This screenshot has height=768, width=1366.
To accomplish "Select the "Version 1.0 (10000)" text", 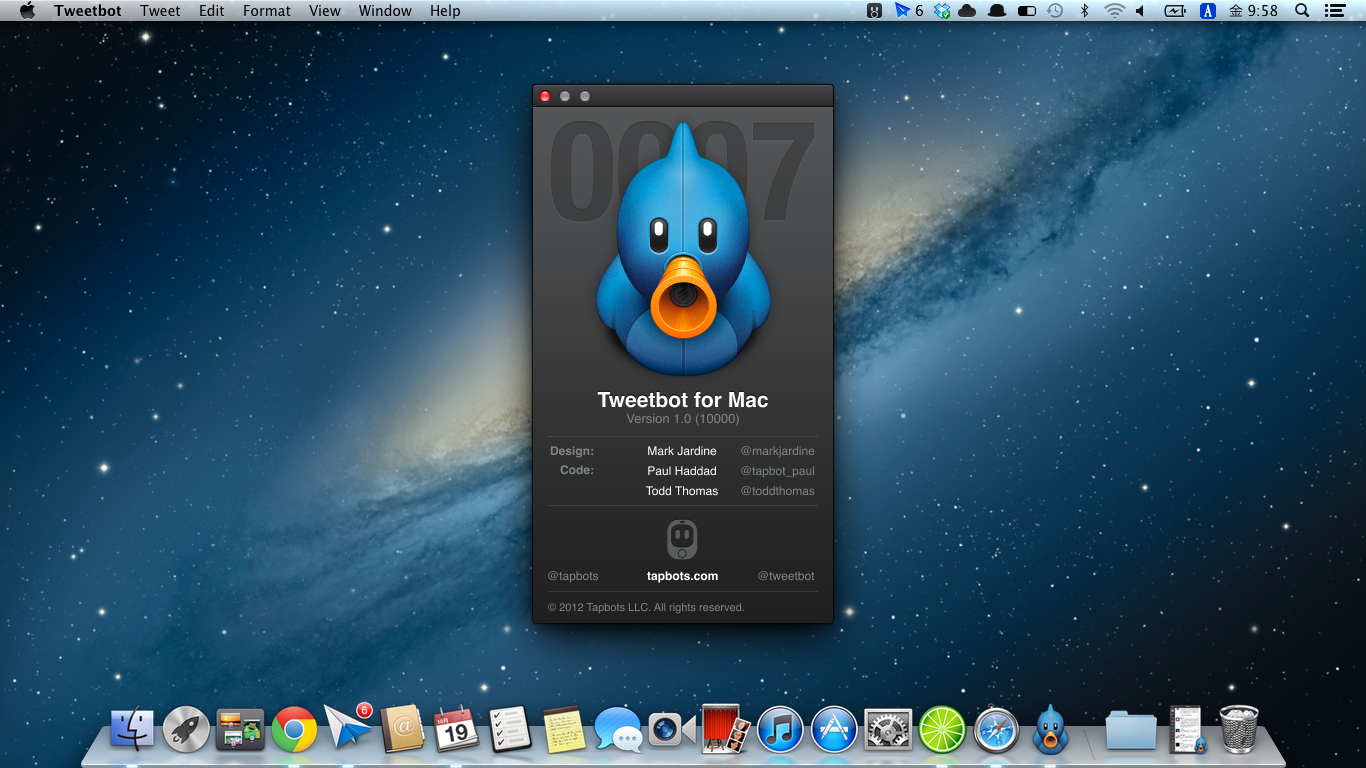I will click(x=683, y=419).
